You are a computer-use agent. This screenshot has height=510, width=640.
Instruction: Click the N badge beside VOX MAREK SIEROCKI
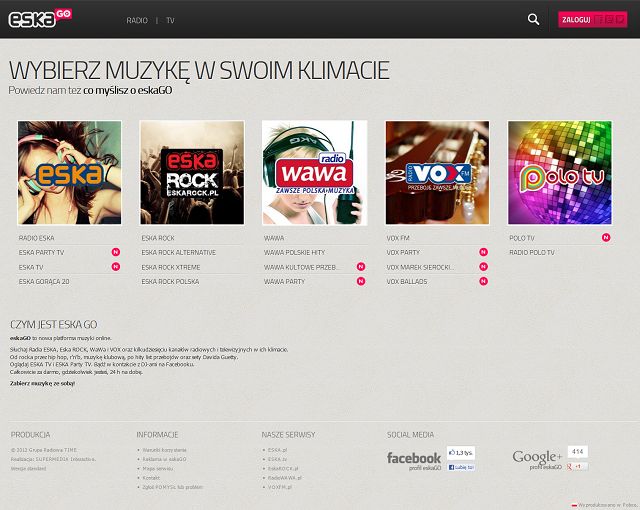pyautogui.click(x=484, y=267)
